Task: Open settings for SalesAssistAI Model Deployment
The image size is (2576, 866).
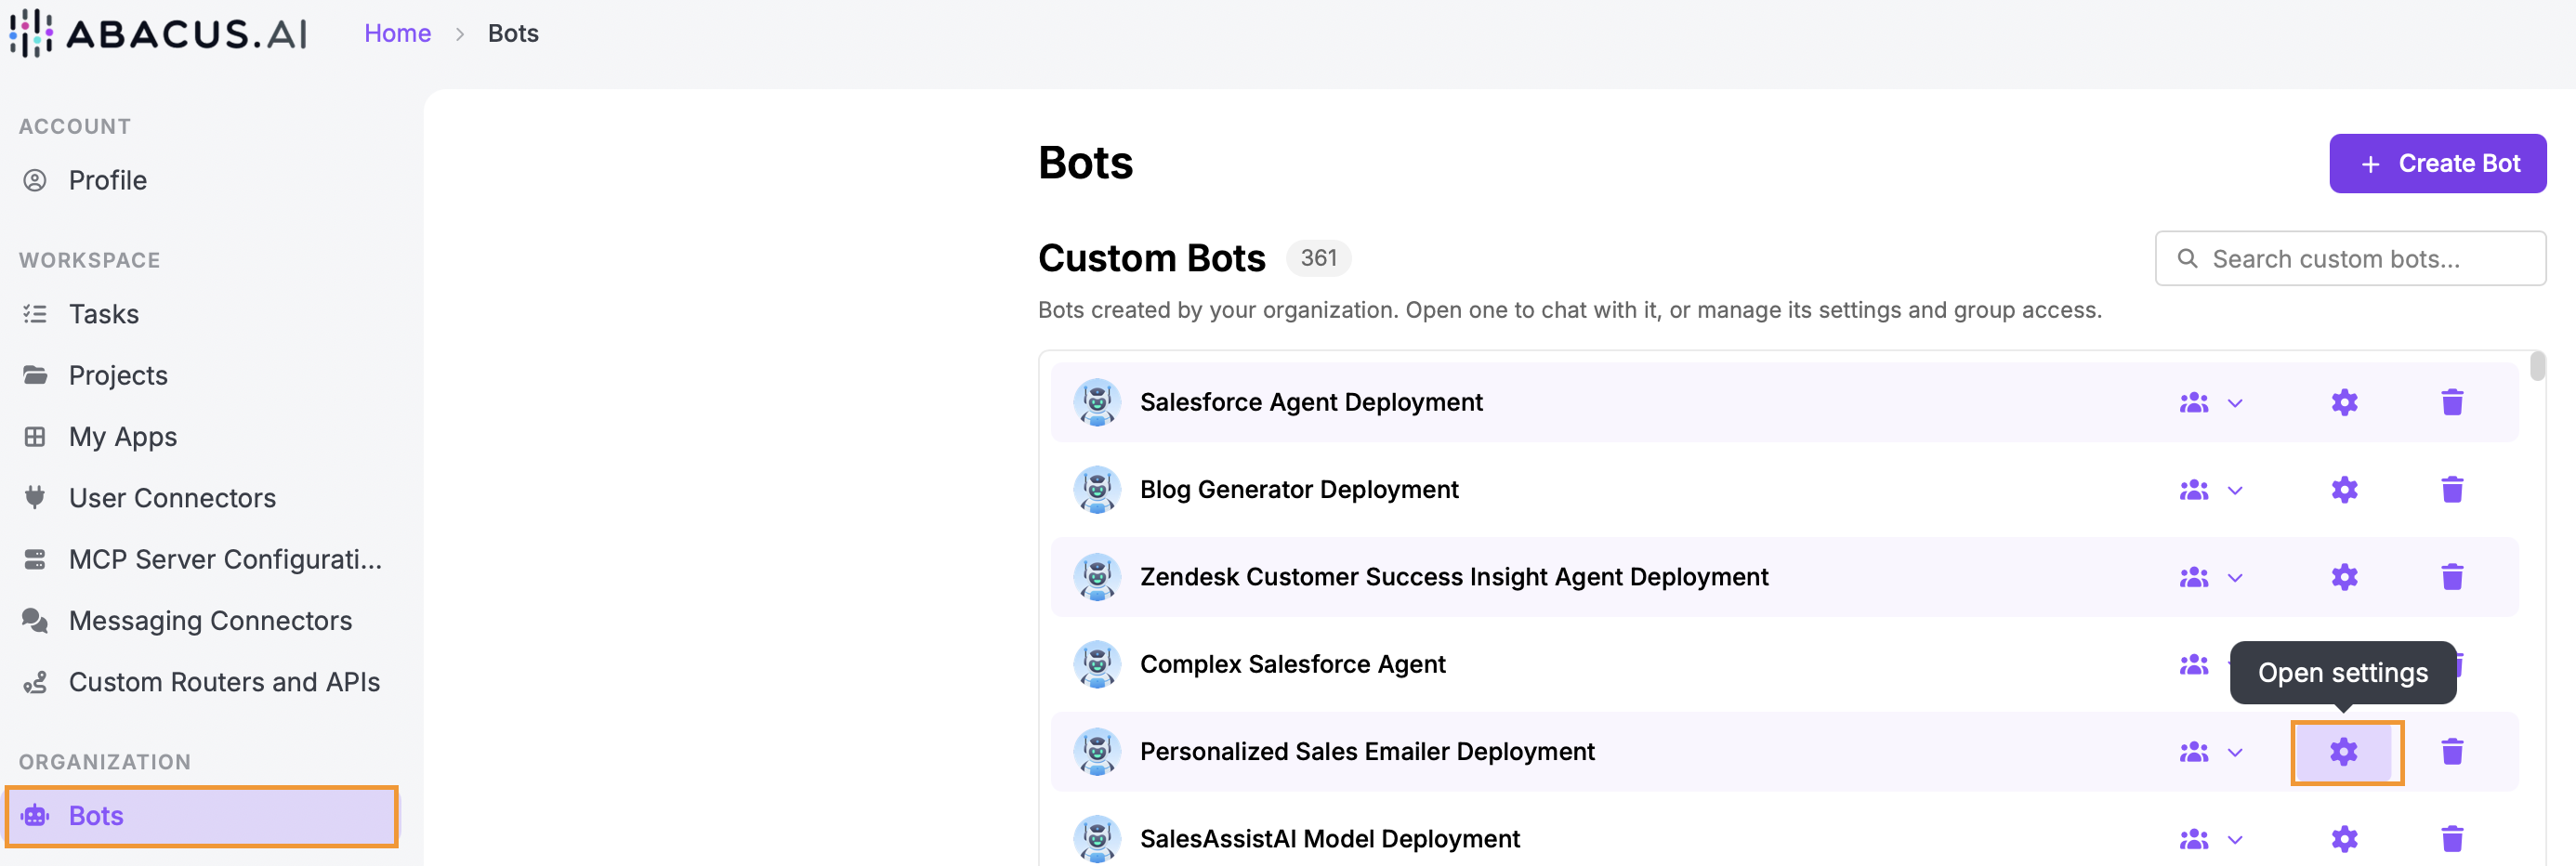Action: tap(2344, 839)
